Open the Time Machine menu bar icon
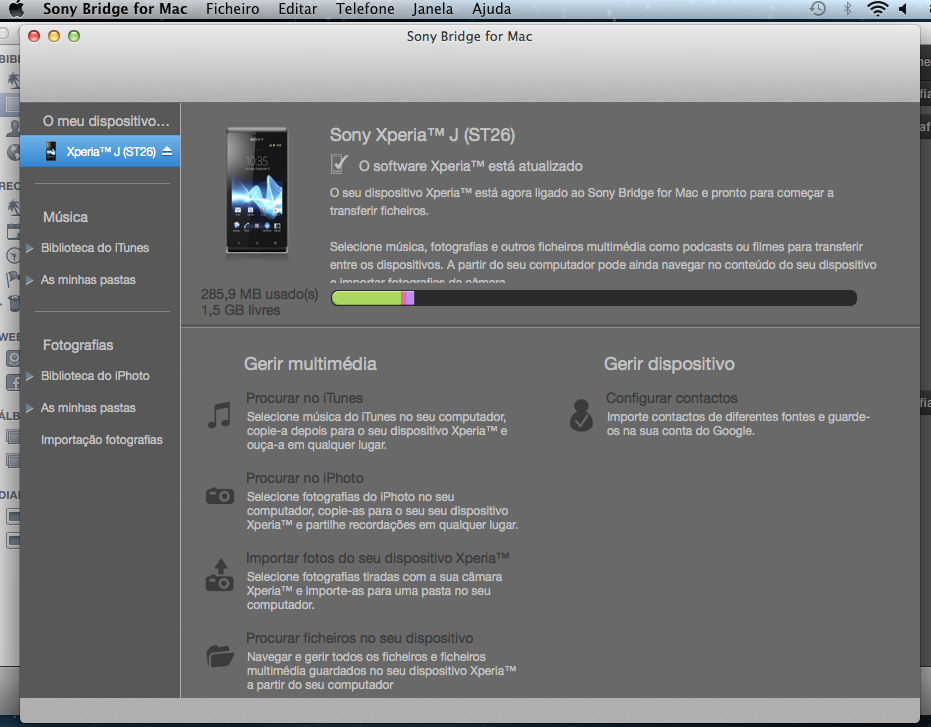 coord(817,9)
